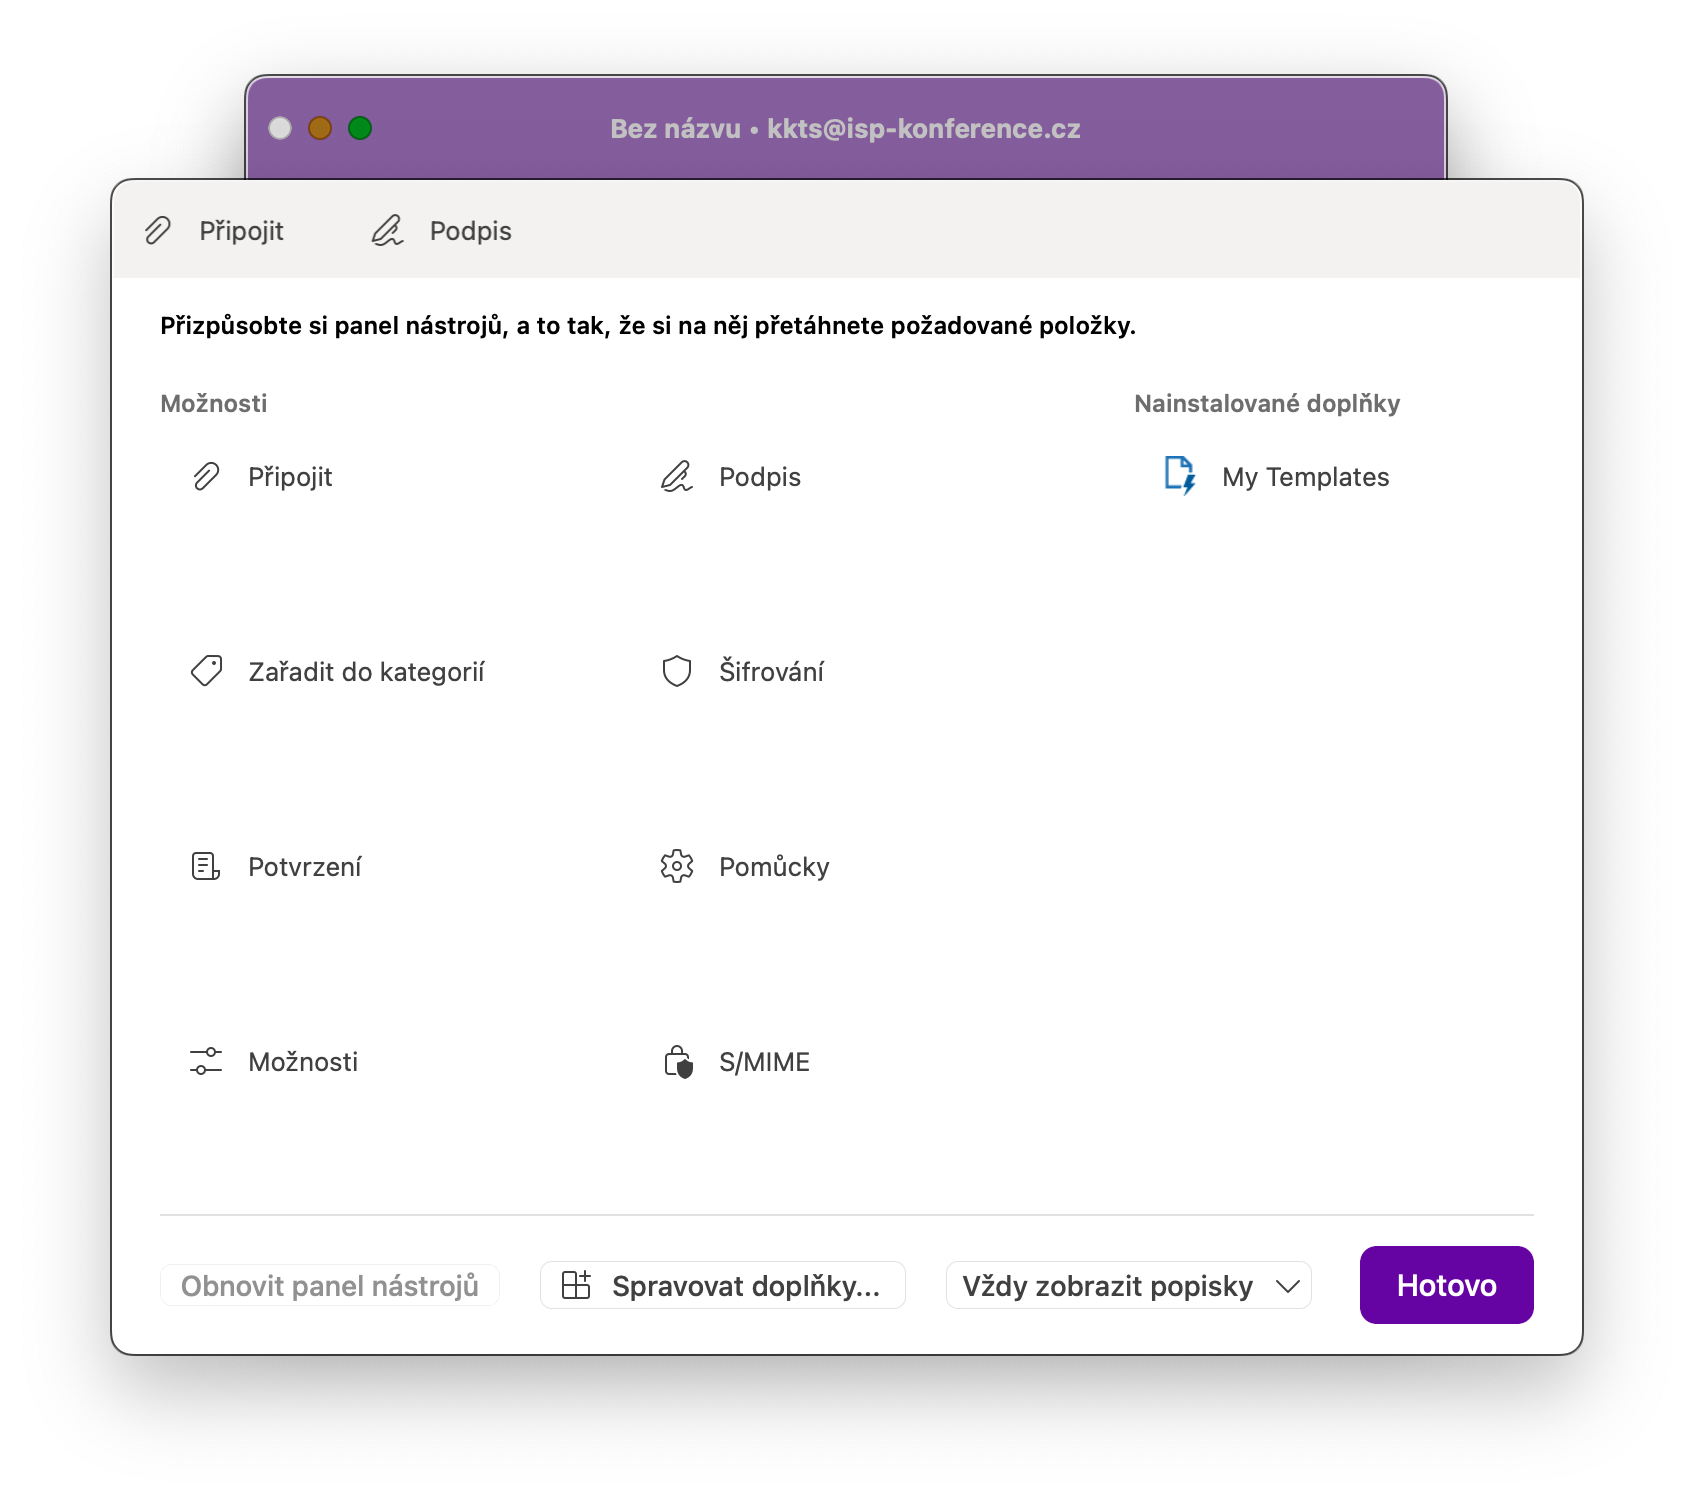Click the Připojit label in the toolbar preview
This screenshot has width=1694, height=1502.
[x=241, y=231]
